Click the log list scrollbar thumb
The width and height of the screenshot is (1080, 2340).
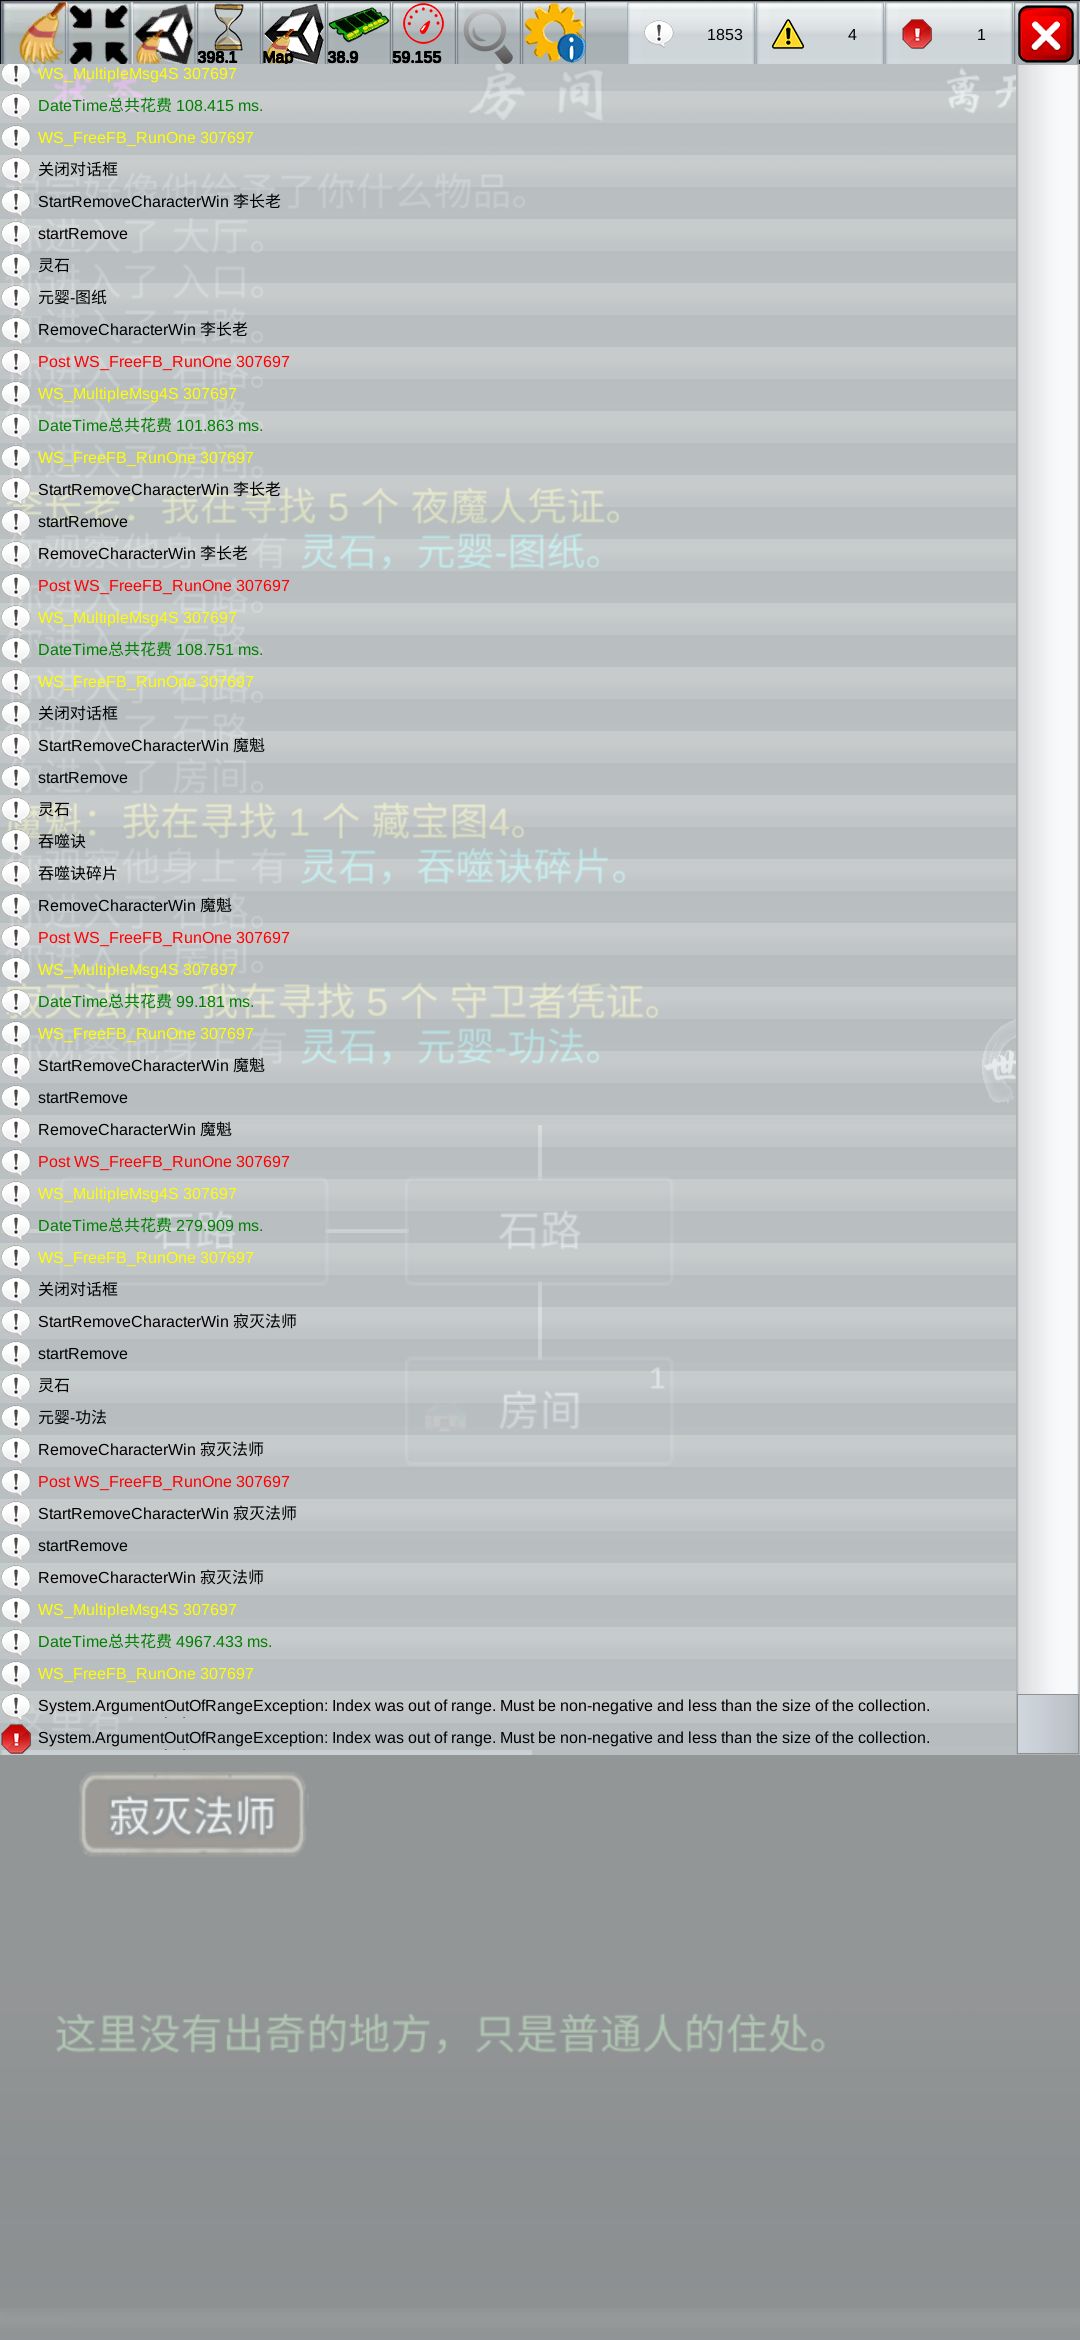pos(1048,1723)
